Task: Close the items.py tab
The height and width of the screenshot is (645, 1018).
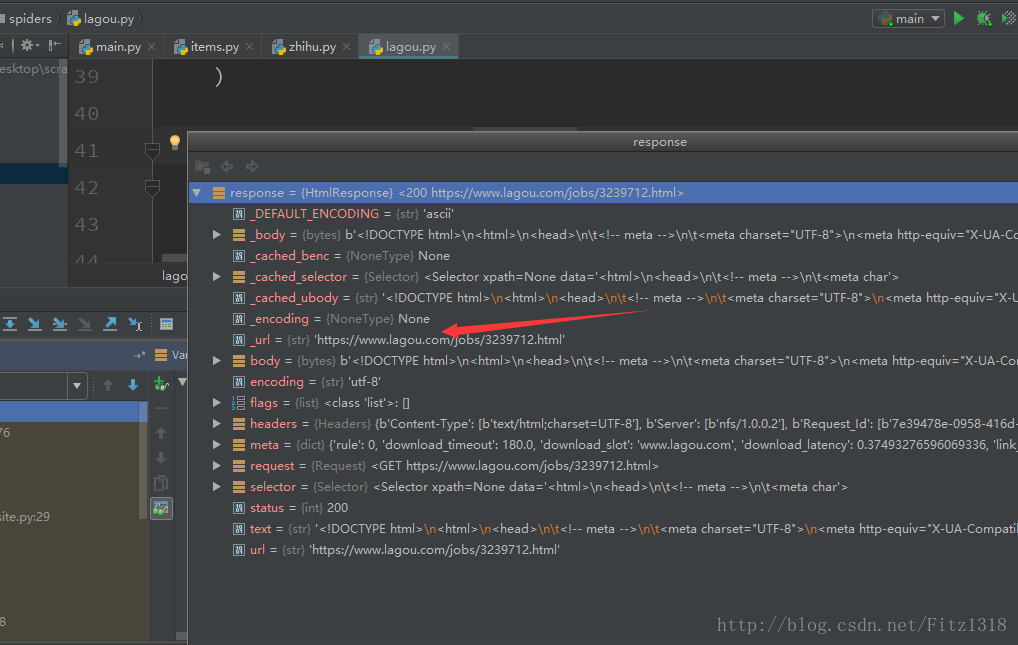Action: (249, 47)
